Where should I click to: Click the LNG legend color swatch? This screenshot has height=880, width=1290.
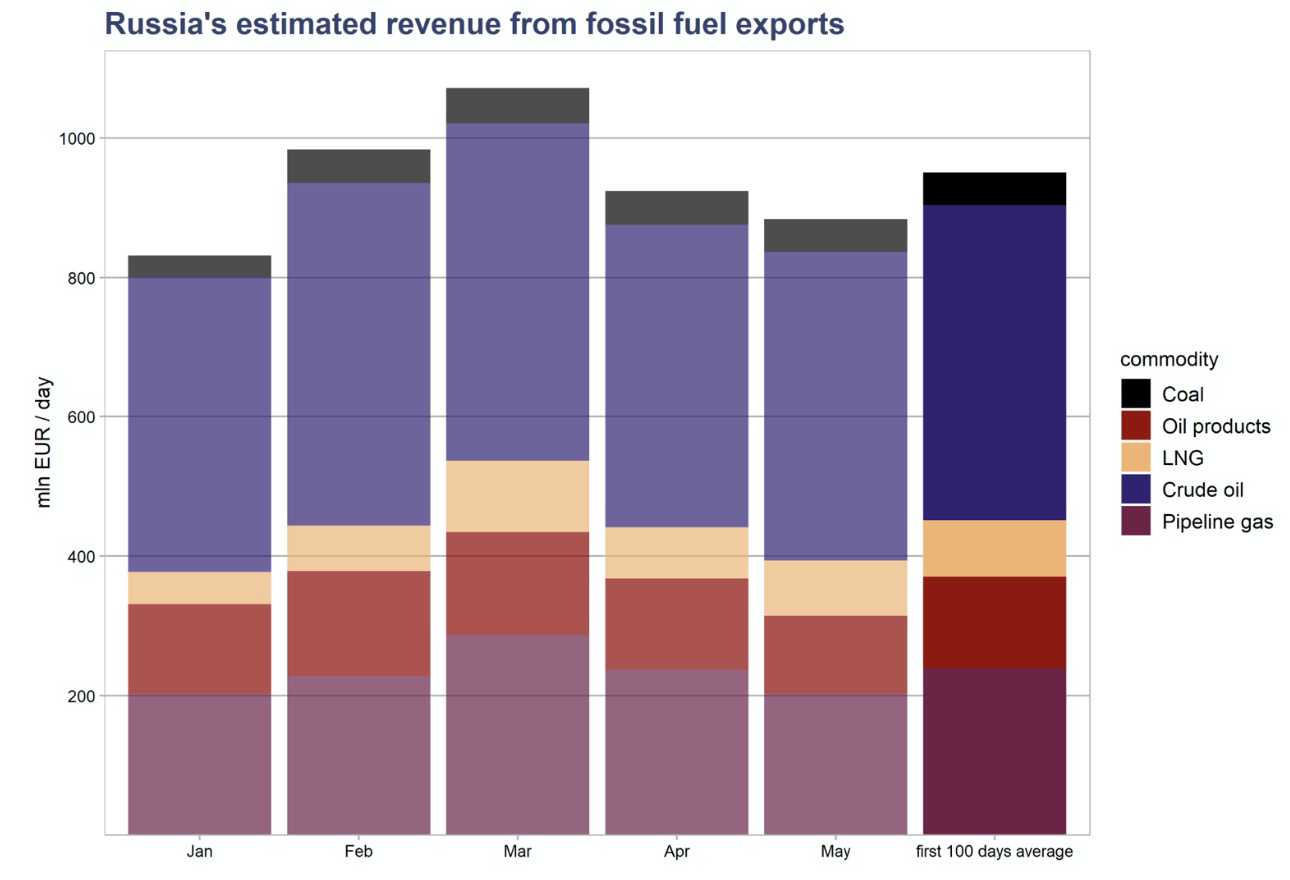(1136, 458)
